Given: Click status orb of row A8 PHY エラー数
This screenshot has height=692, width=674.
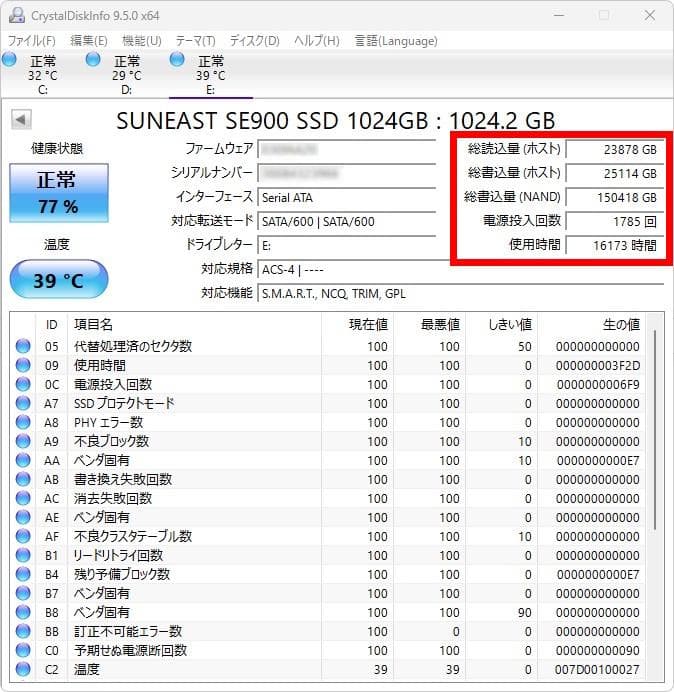Looking at the screenshot, I should point(23,422).
